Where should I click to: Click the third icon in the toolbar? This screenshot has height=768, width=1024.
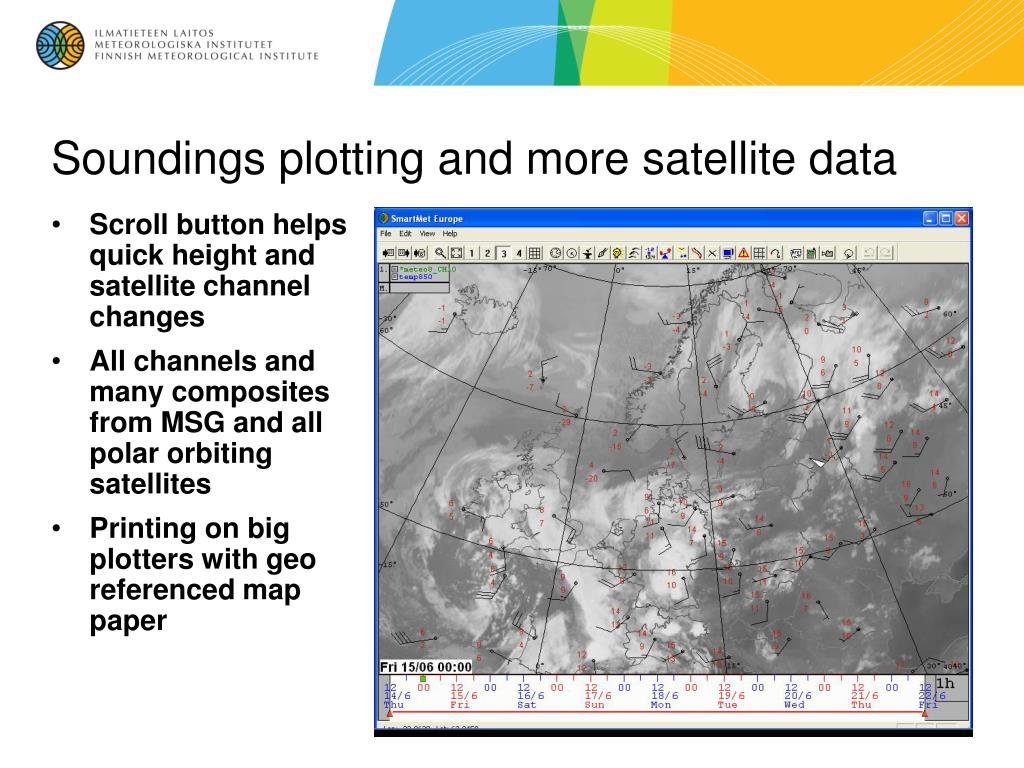419,253
